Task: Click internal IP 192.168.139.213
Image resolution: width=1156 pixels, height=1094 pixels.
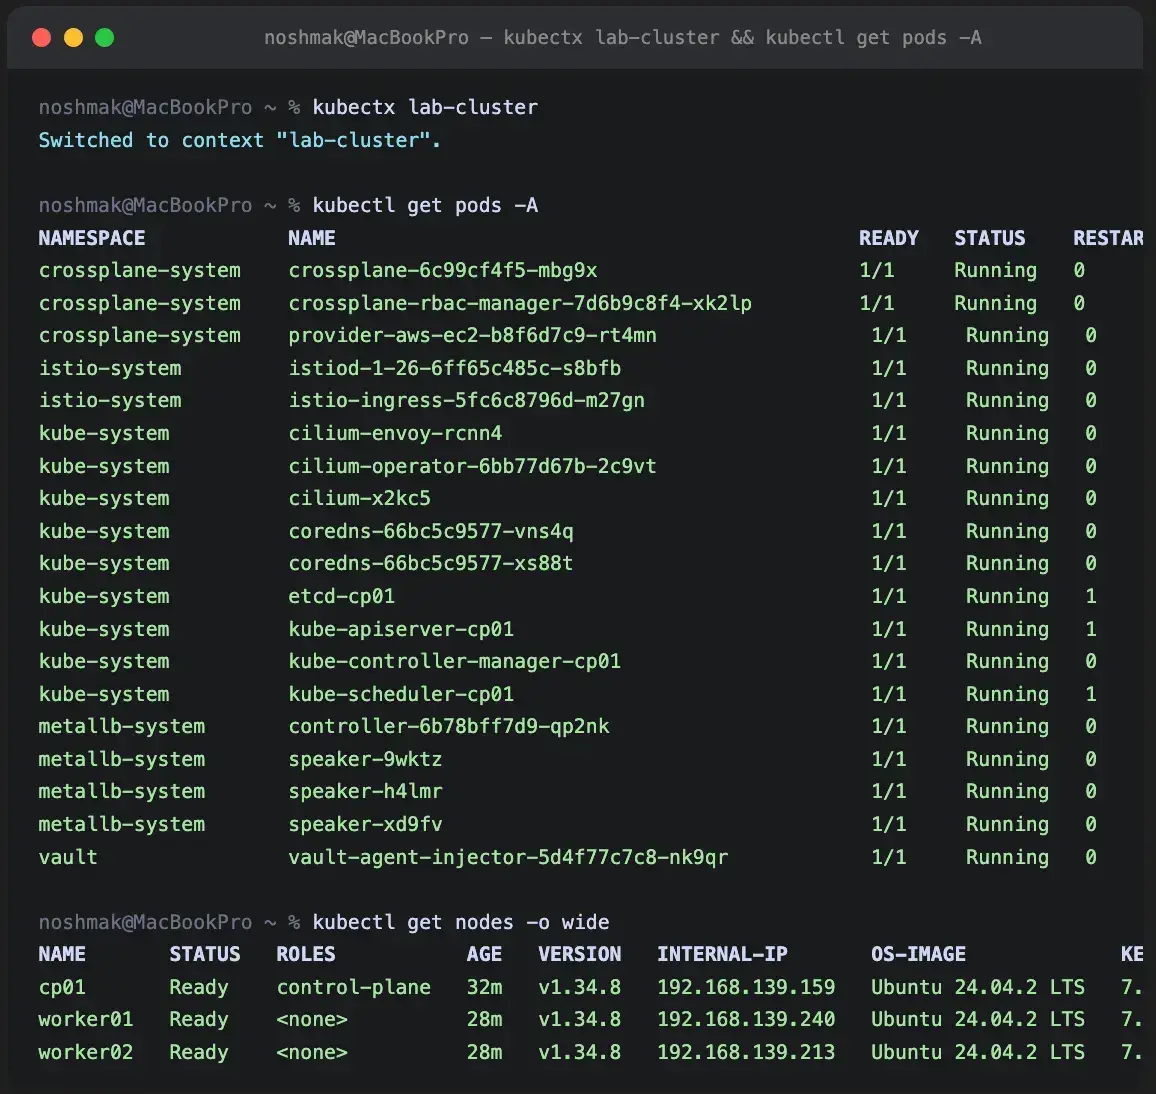Action: (746, 1052)
